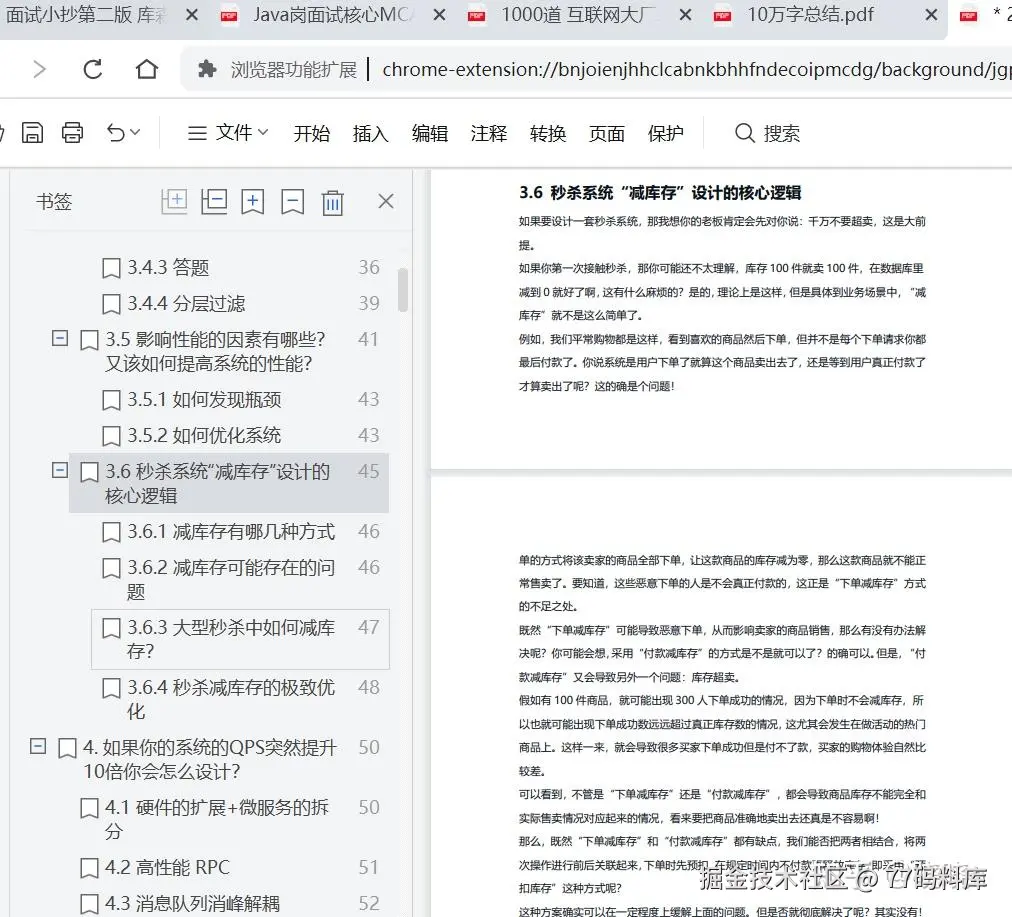Delete bookmark with the trash icon
Viewport: 1012px width, 917px height.
332,203
